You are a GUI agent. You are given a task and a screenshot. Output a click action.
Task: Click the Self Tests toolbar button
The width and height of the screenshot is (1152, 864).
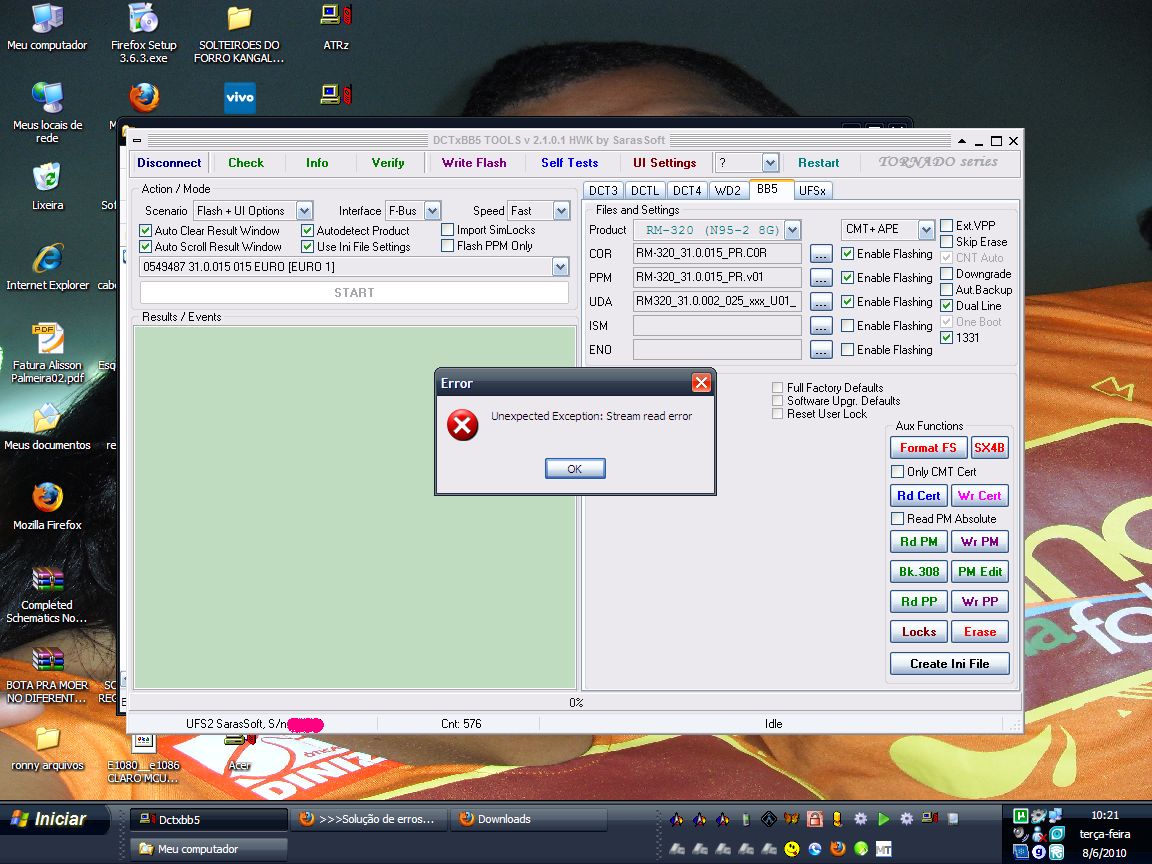[x=569, y=163]
